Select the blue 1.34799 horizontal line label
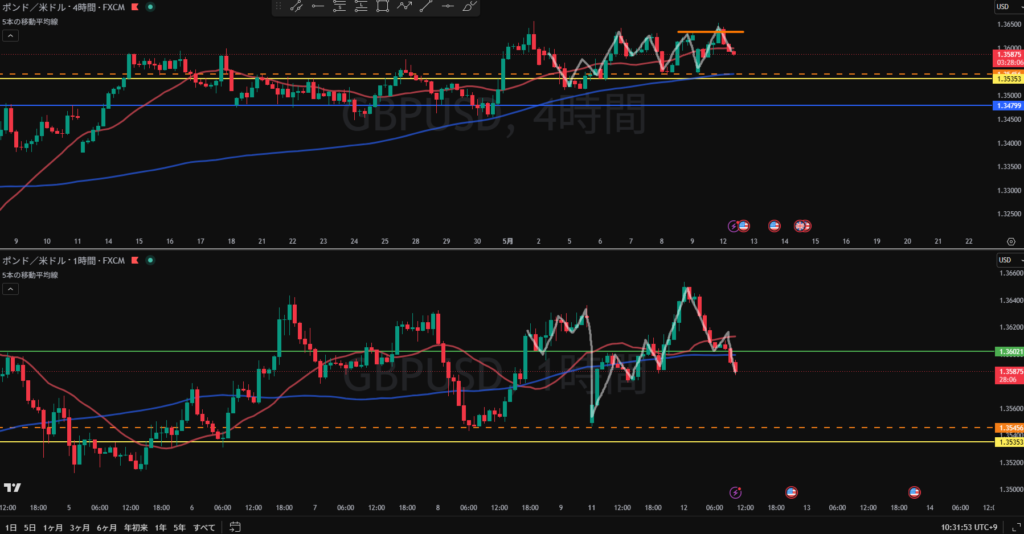1024x534 pixels. (x=1008, y=106)
